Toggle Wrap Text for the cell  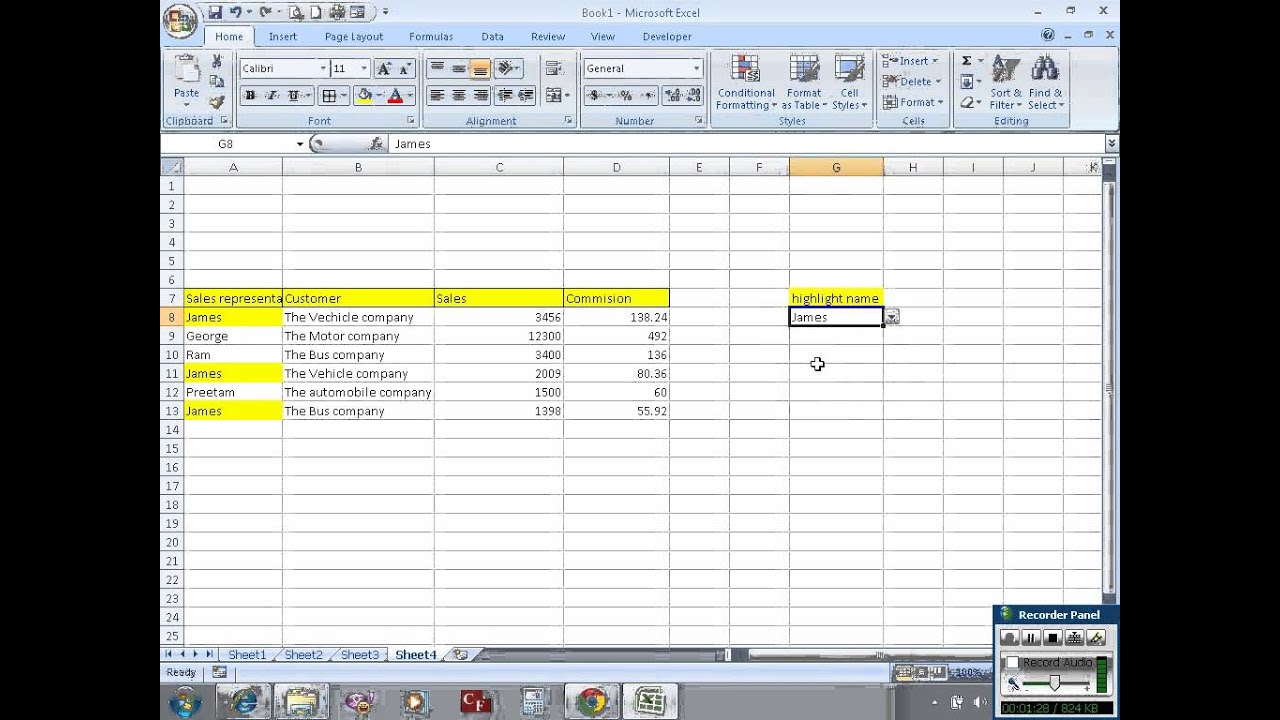pyautogui.click(x=553, y=68)
